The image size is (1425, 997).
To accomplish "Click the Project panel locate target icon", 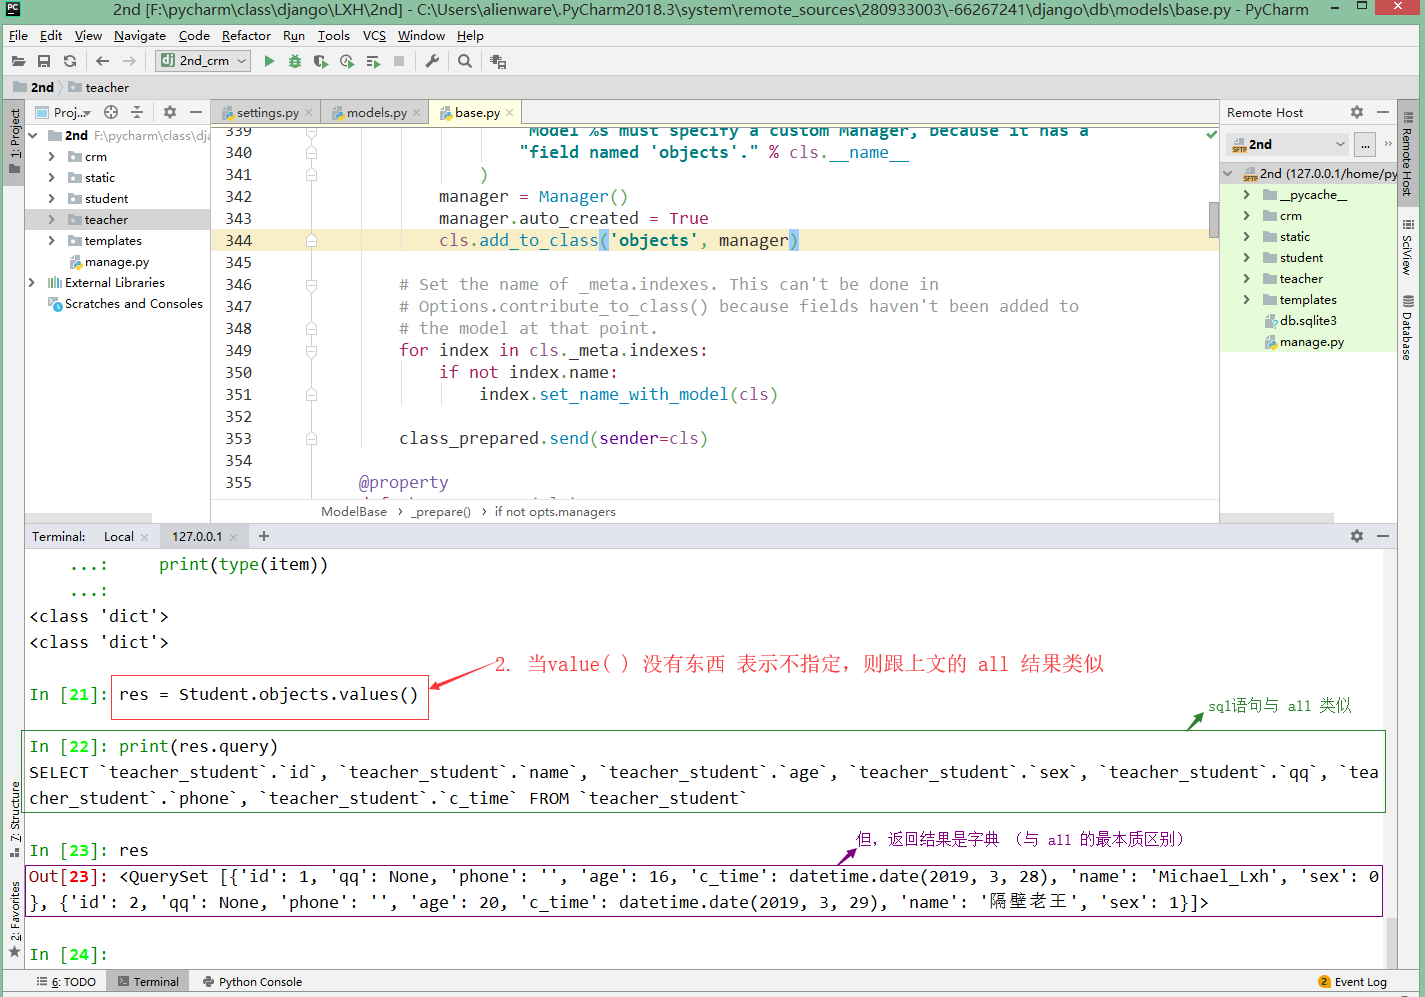I will 111,112.
